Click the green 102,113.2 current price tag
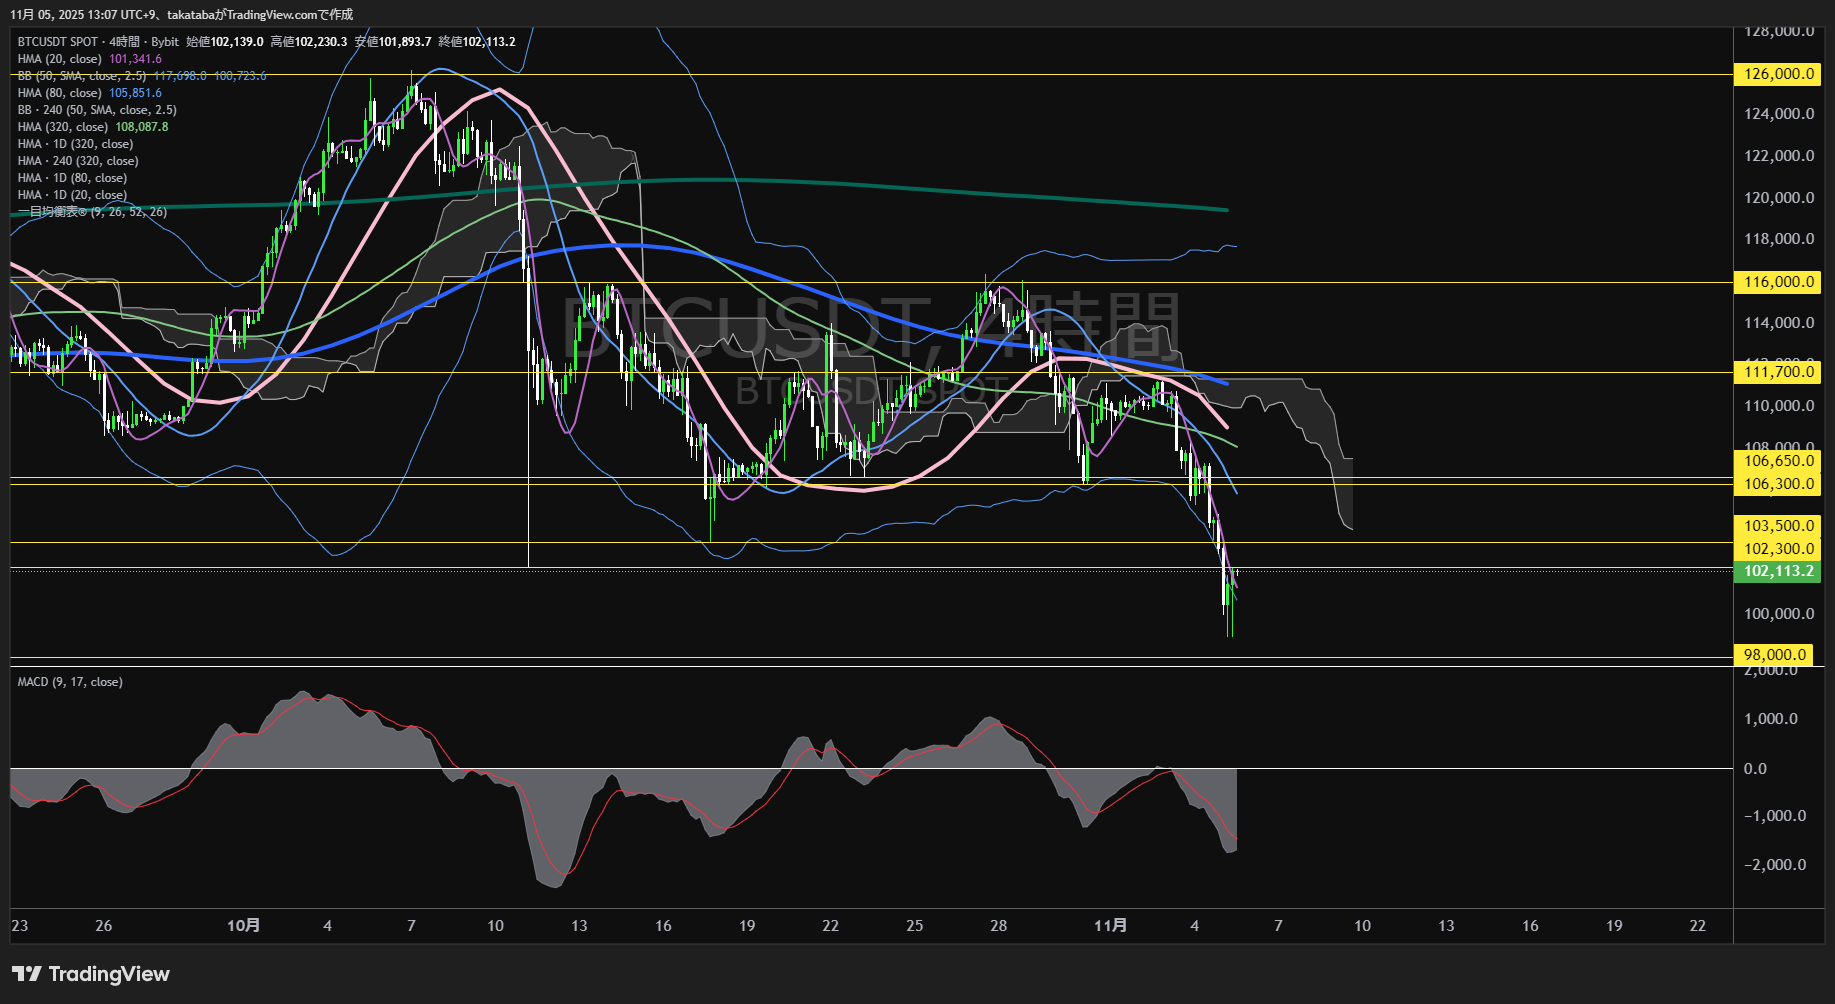The image size is (1835, 1004). coord(1778,572)
